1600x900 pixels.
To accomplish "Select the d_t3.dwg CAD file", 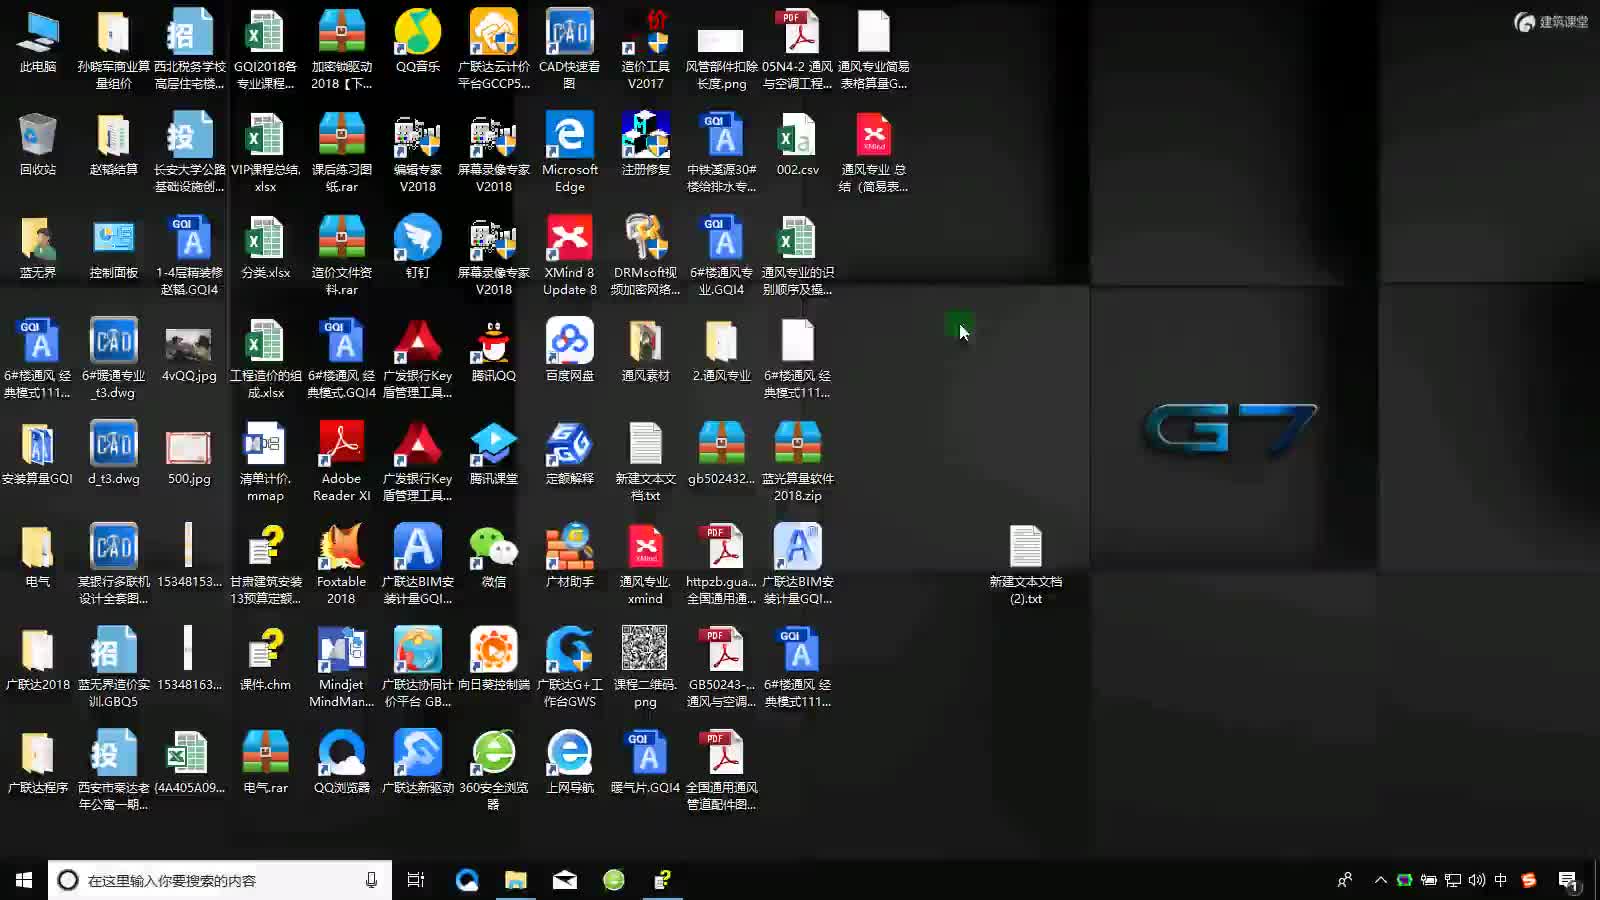I will [114, 454].
